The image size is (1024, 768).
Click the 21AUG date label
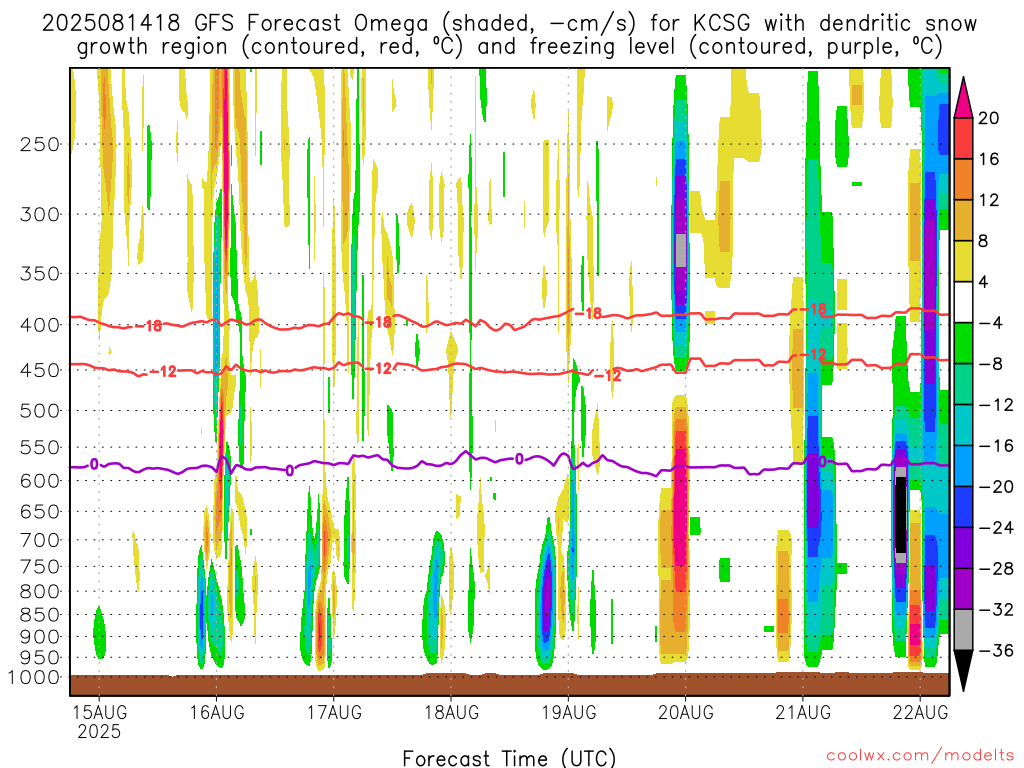point(803,712)
